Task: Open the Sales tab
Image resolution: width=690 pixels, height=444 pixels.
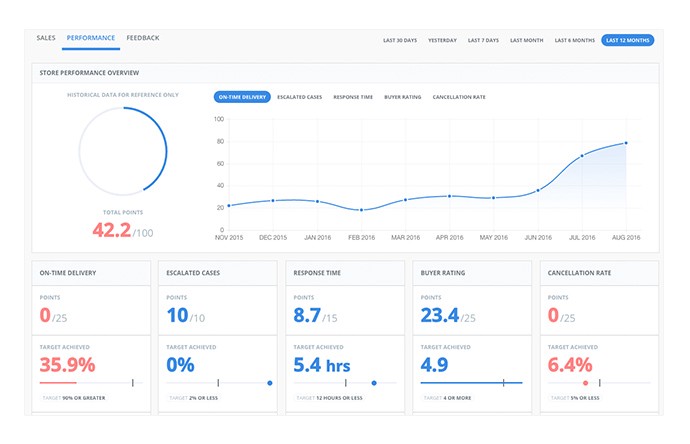Action: coord(46,38)
